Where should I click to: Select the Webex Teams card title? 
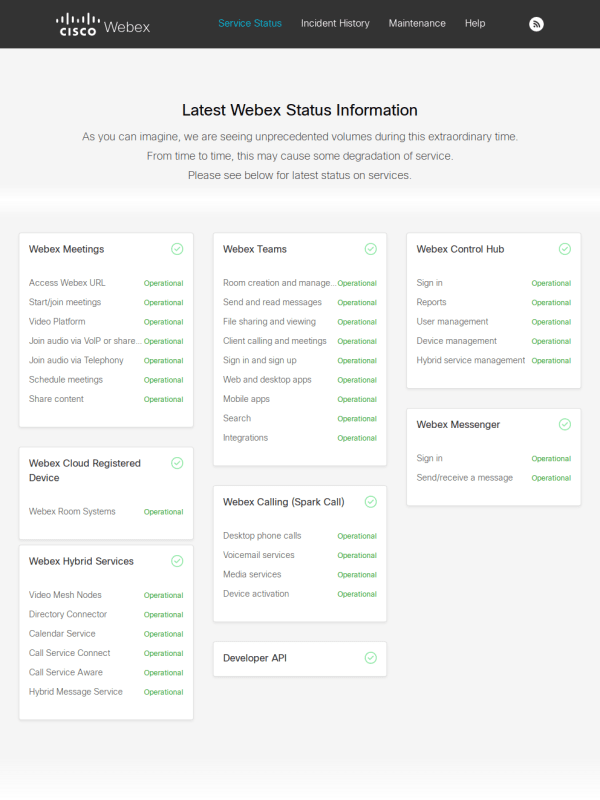coord(255,249)
